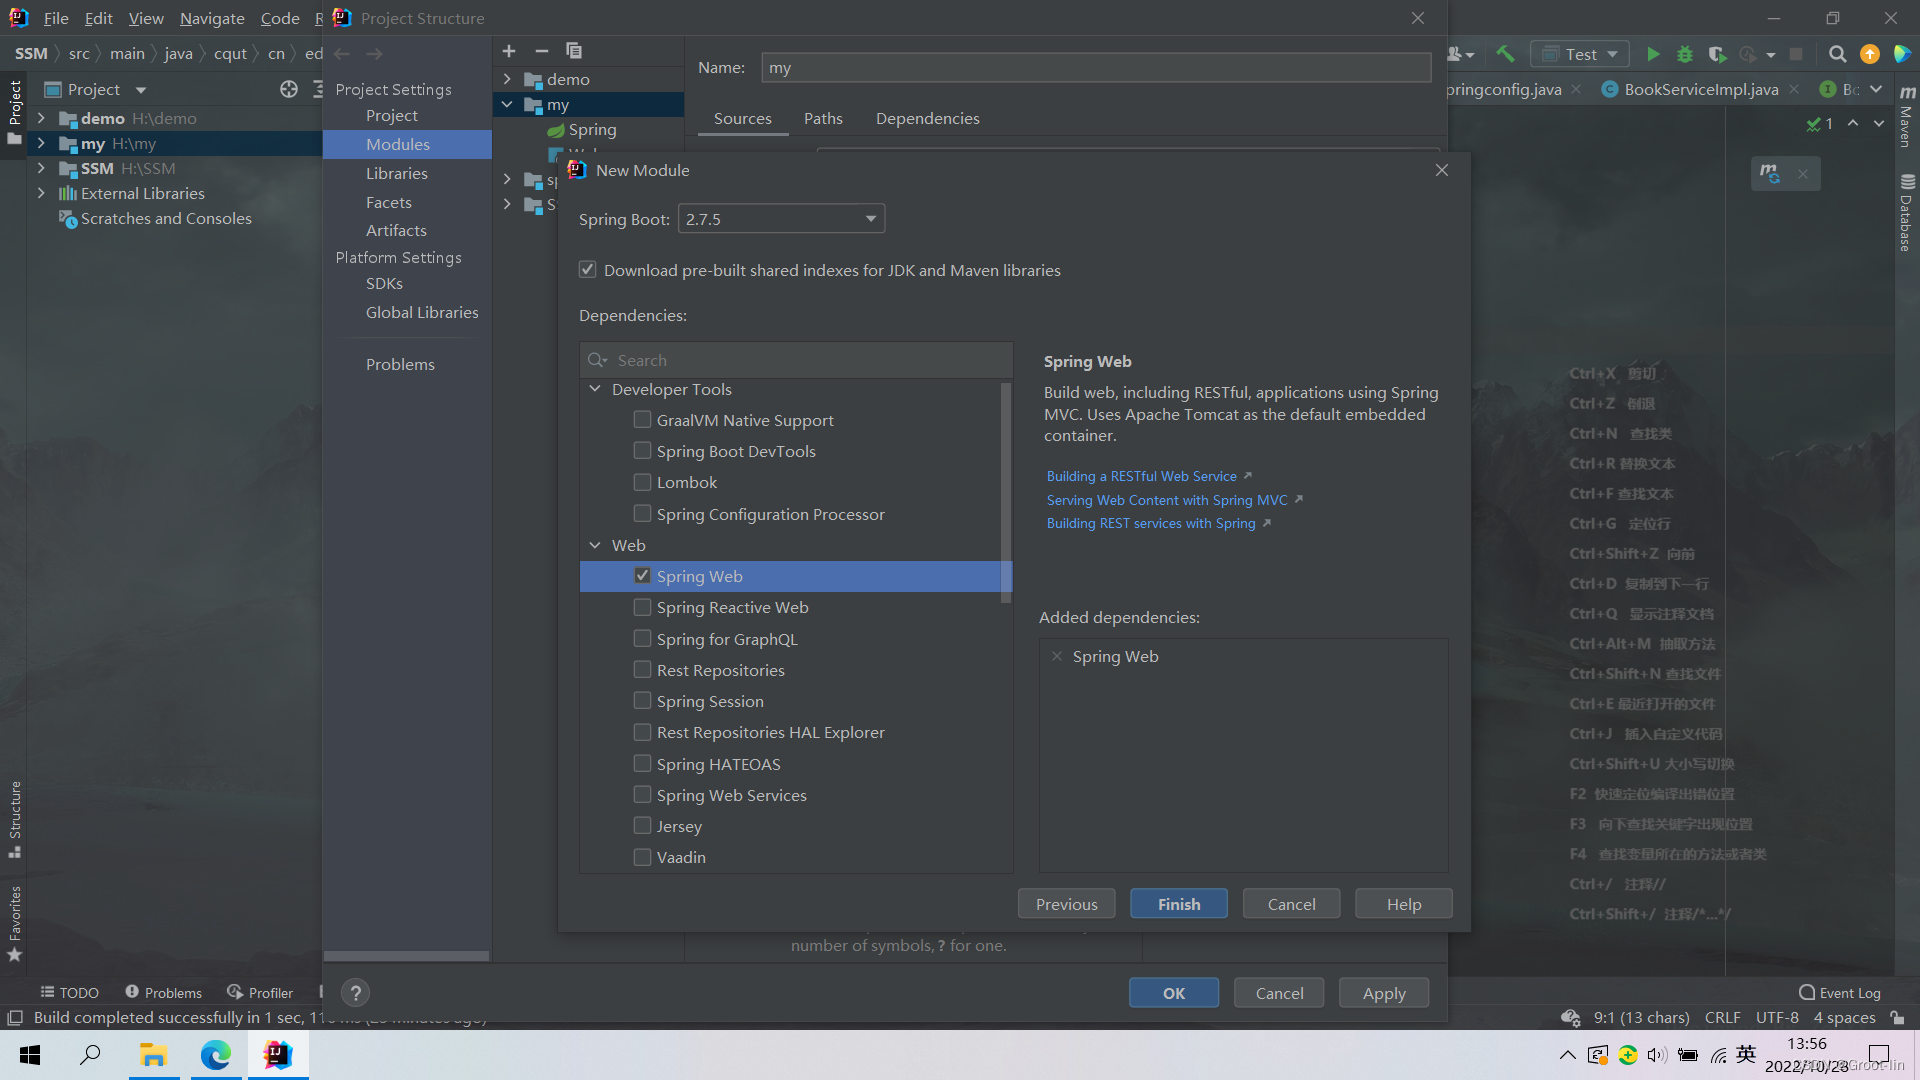1920x1080 pixels.
Task: Go back using the left arrow in Project Structure
Action: coord(342,54)
